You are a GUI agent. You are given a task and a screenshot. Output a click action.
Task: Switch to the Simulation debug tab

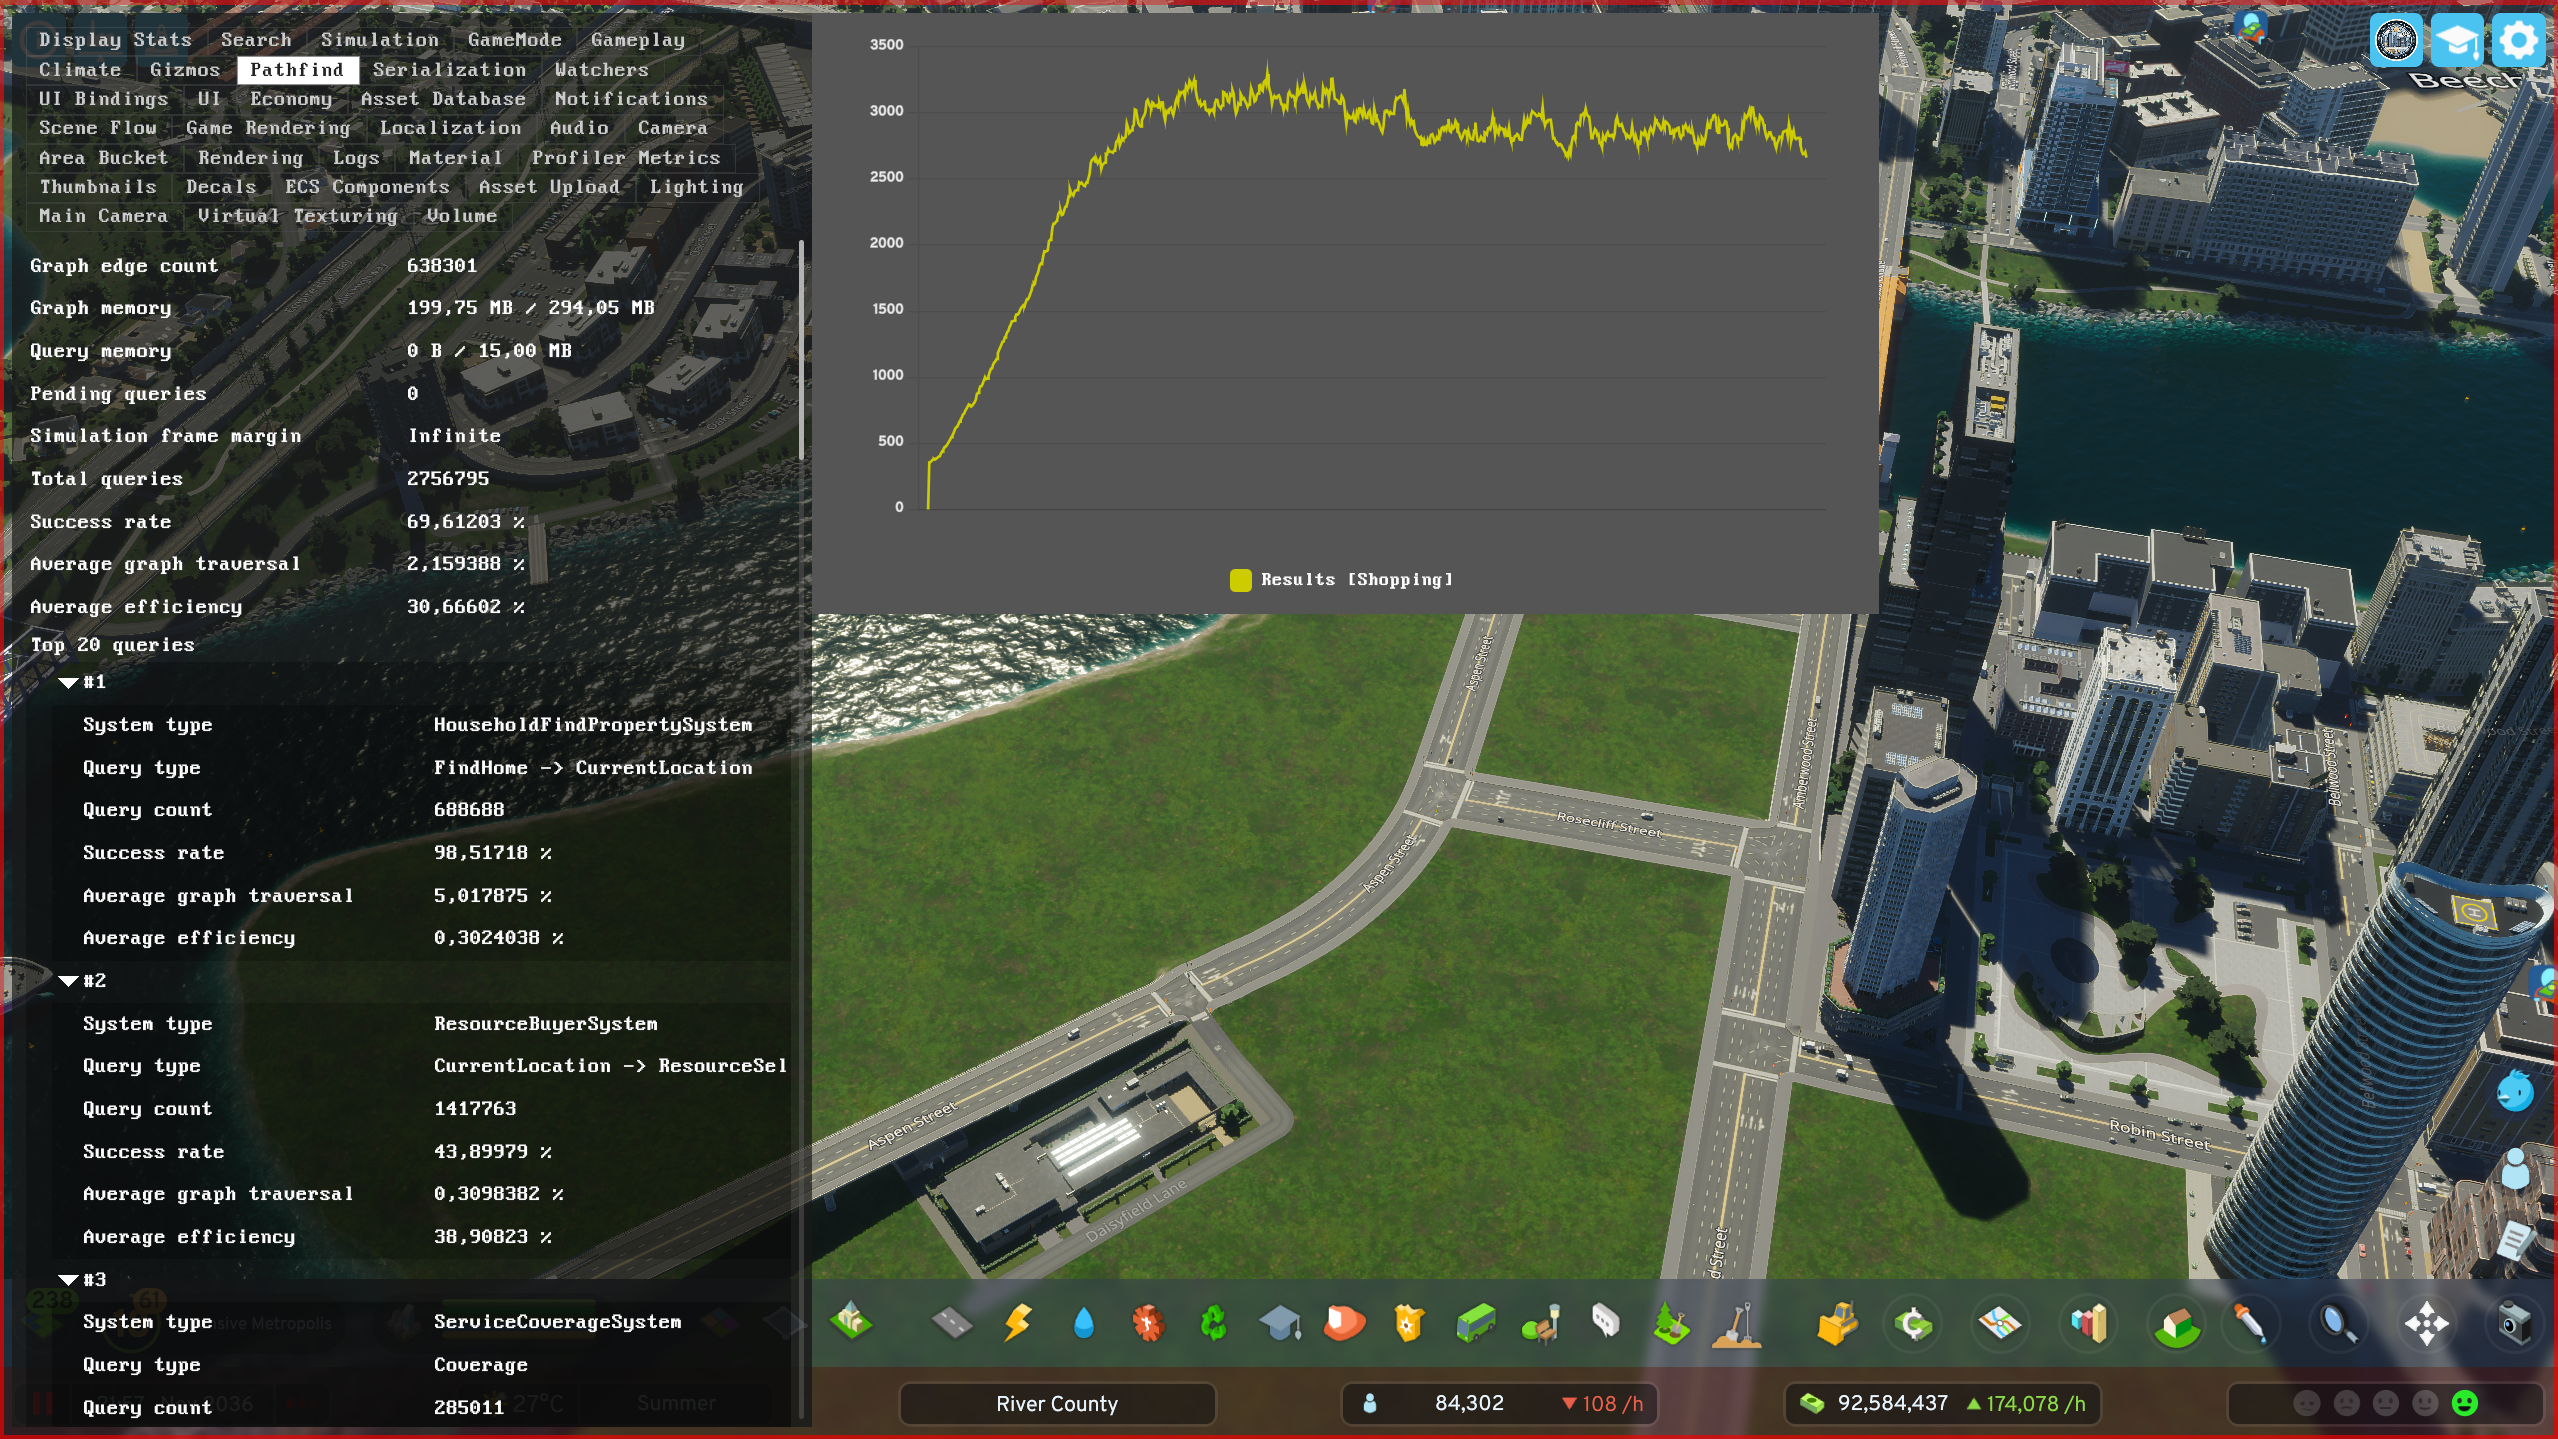pos(379,40)
